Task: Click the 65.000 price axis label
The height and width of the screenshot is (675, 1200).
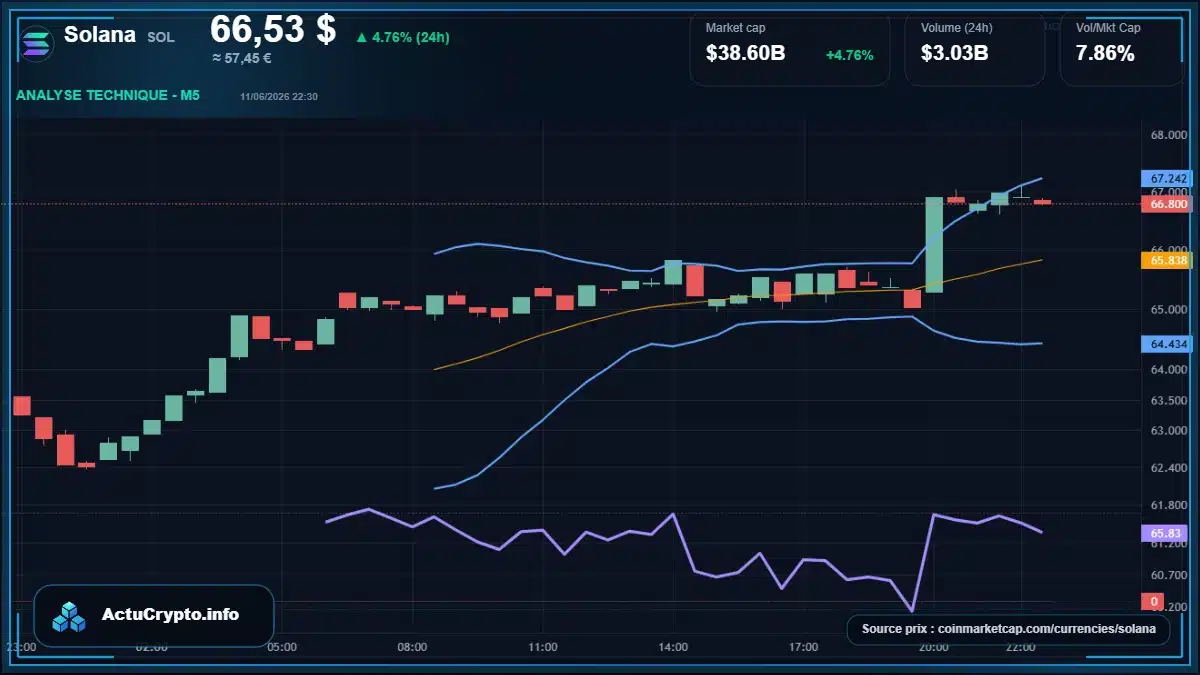Action: (x=1168, y=310)
